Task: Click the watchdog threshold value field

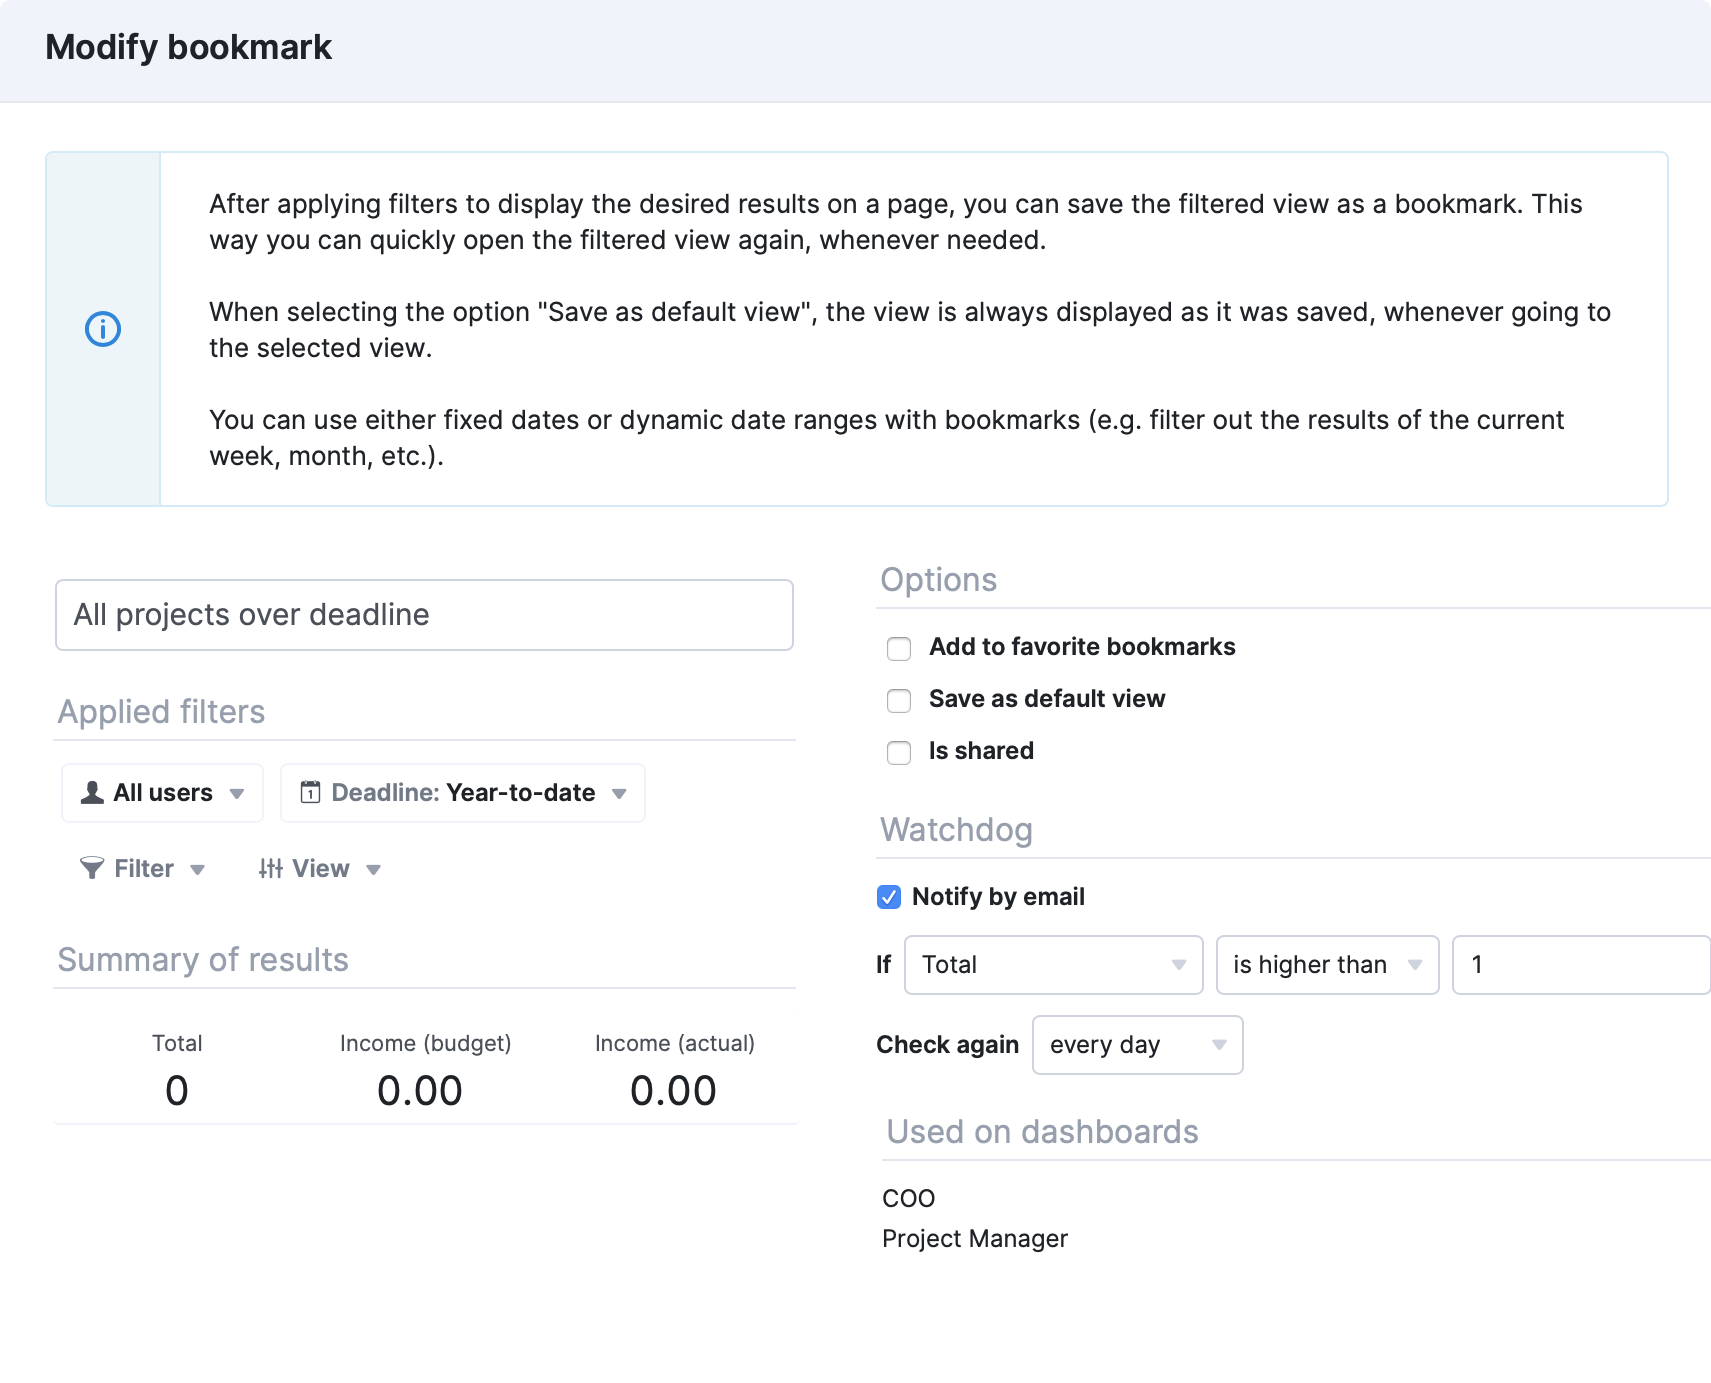Action: [x=1581, y=965]
